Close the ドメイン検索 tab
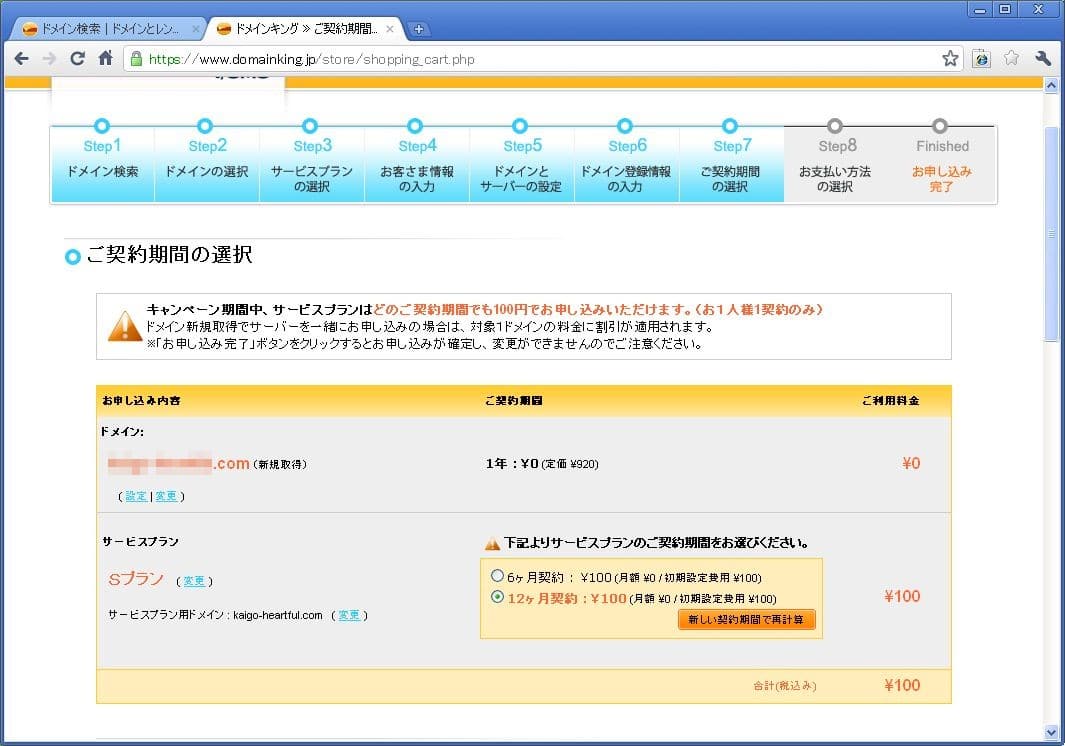 click(195, 29)
